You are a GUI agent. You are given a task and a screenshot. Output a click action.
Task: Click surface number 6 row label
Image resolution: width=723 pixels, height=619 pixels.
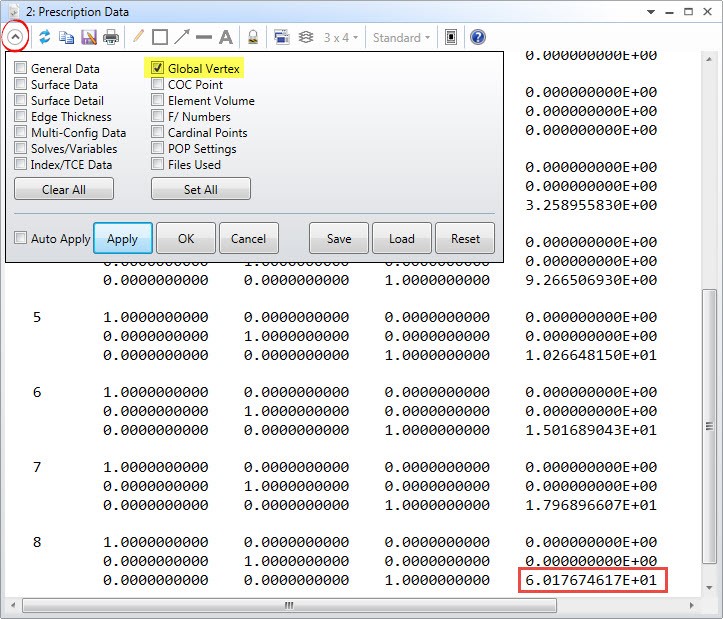tap(37, 392)
